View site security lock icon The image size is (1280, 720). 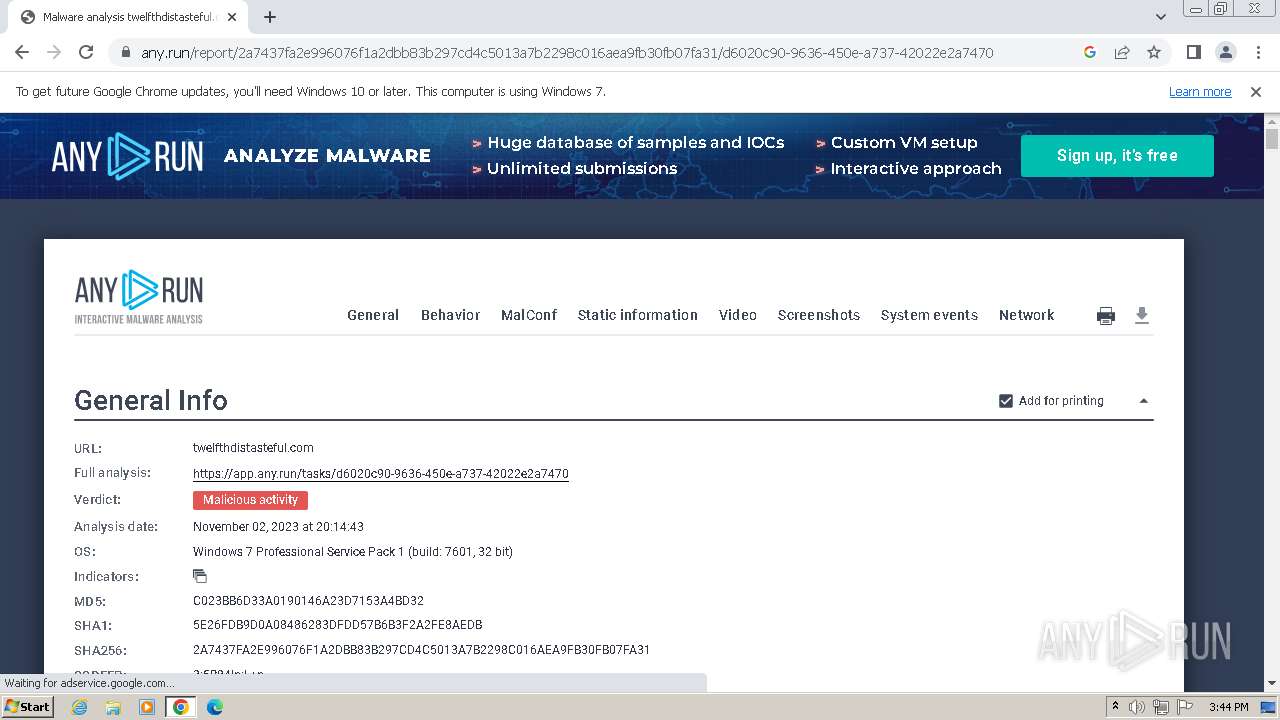click(126, 53)
